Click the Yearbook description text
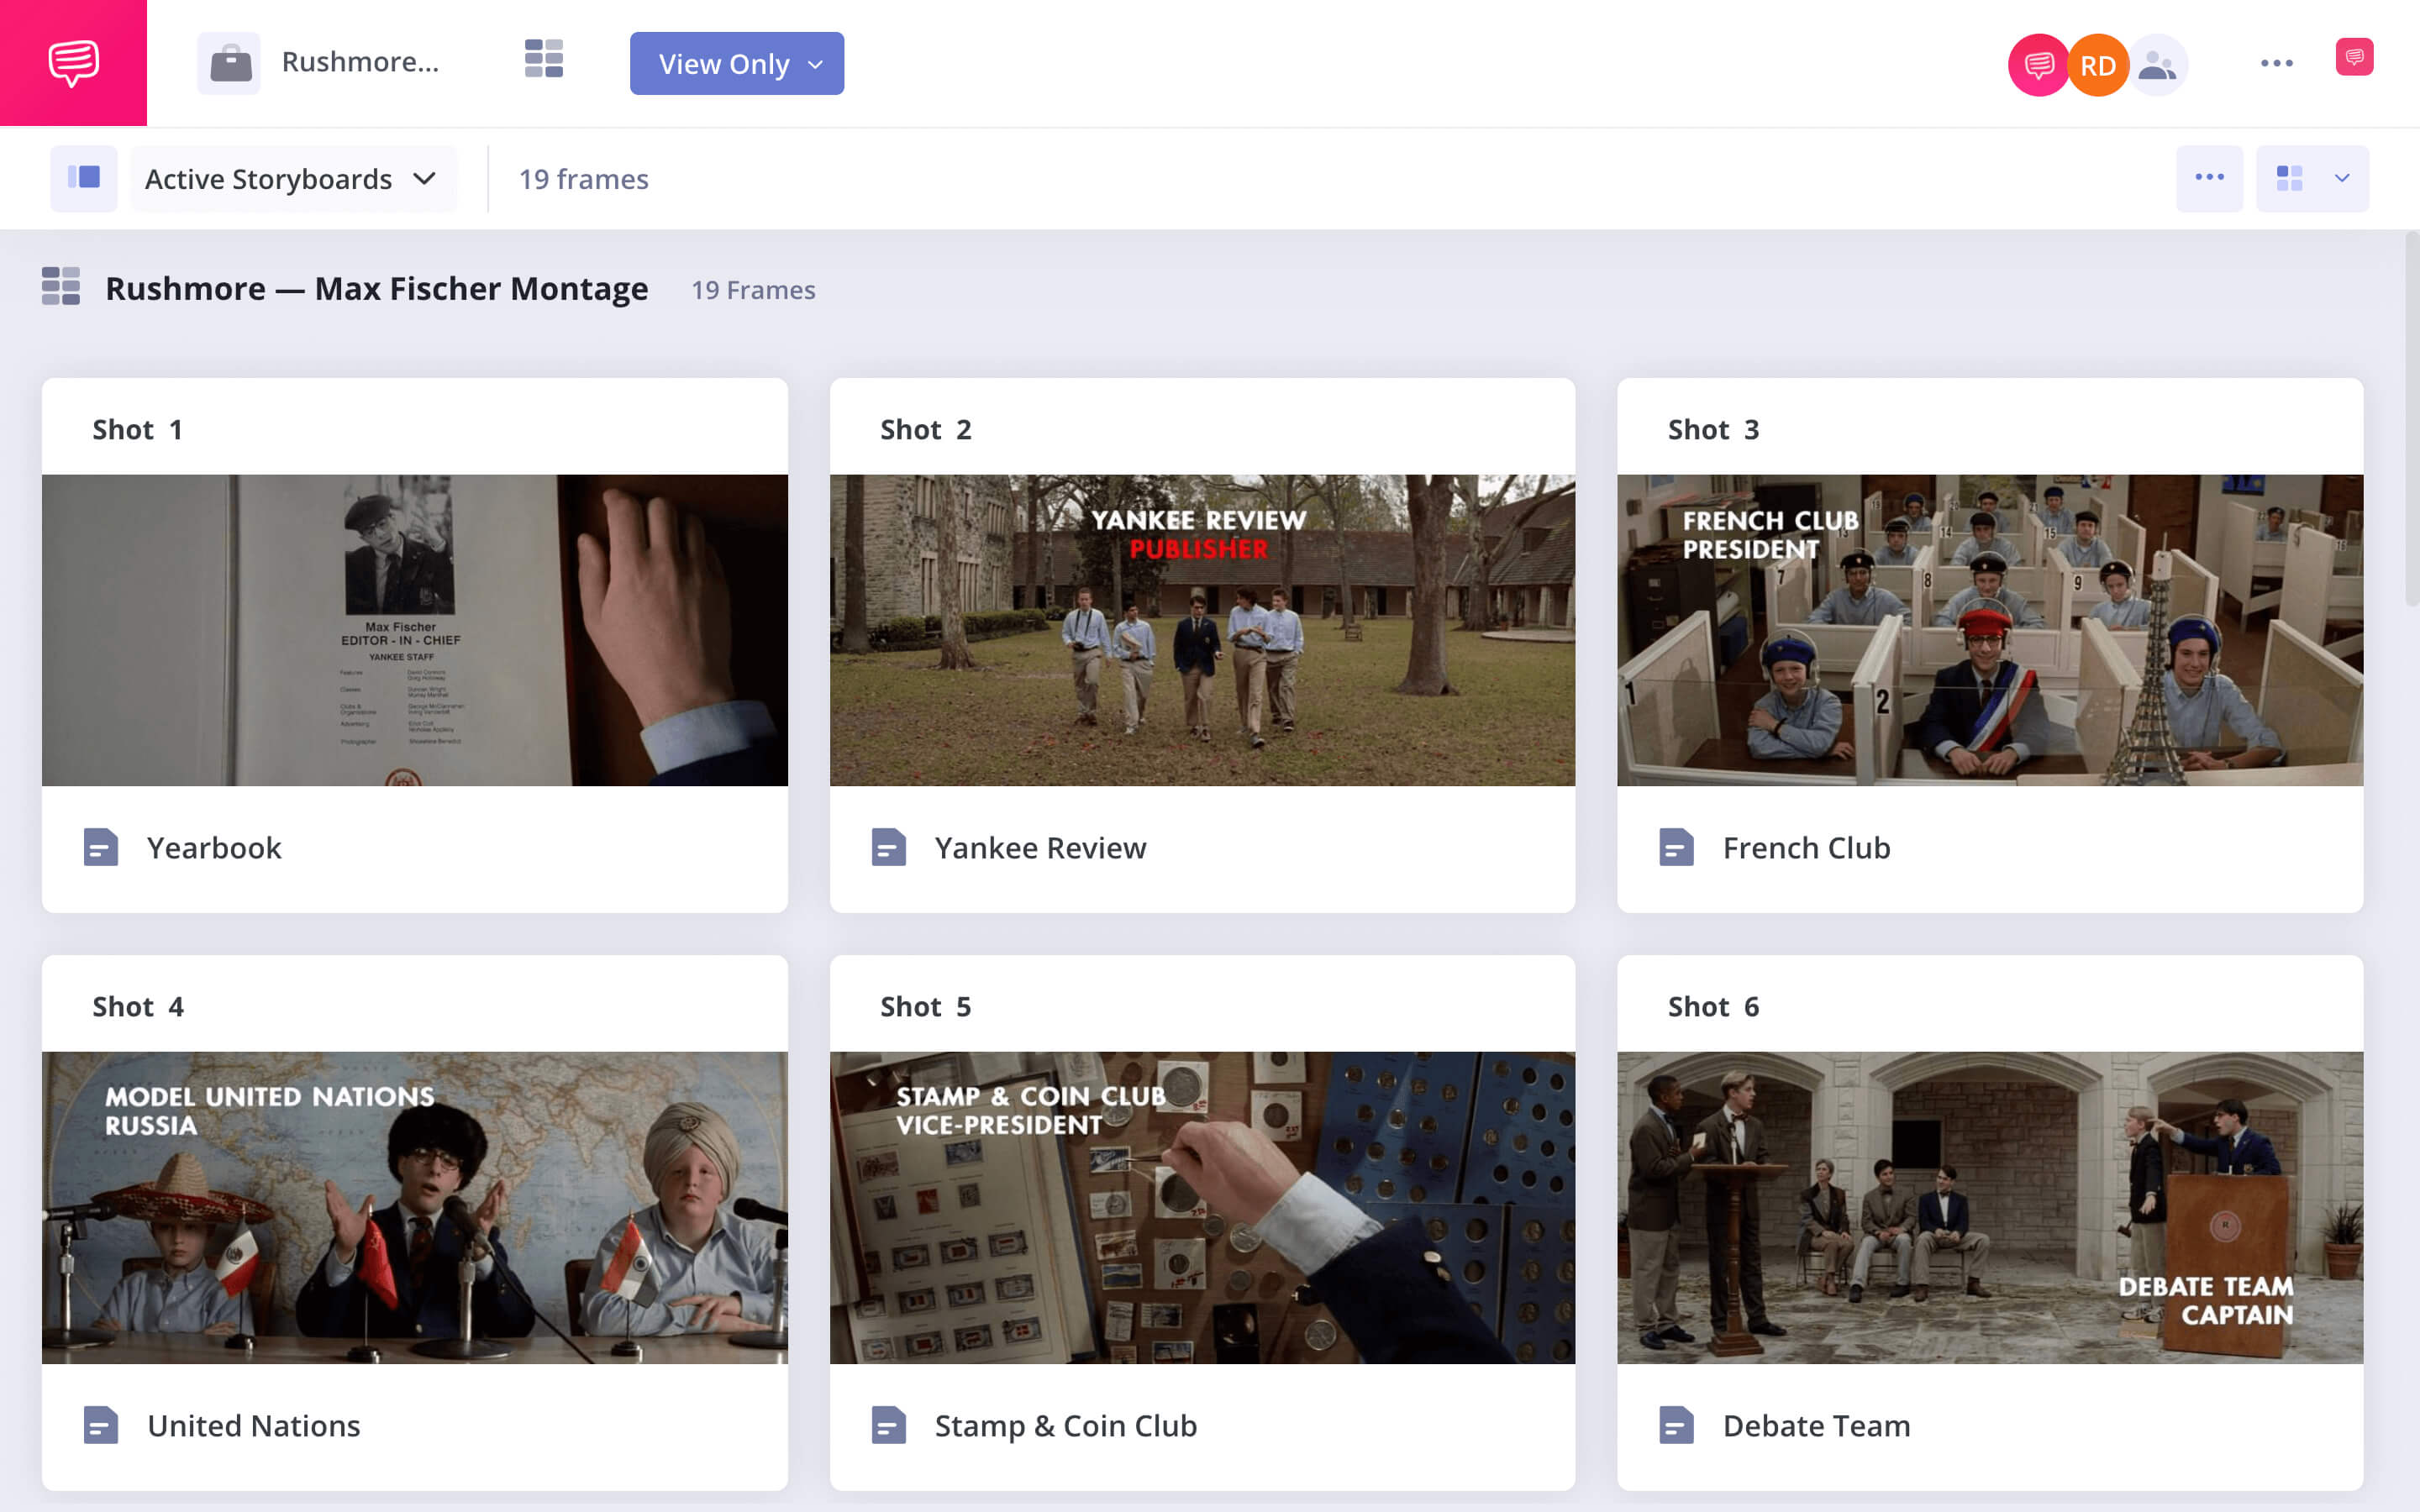2420x1512 pixels. click(214, 848)
